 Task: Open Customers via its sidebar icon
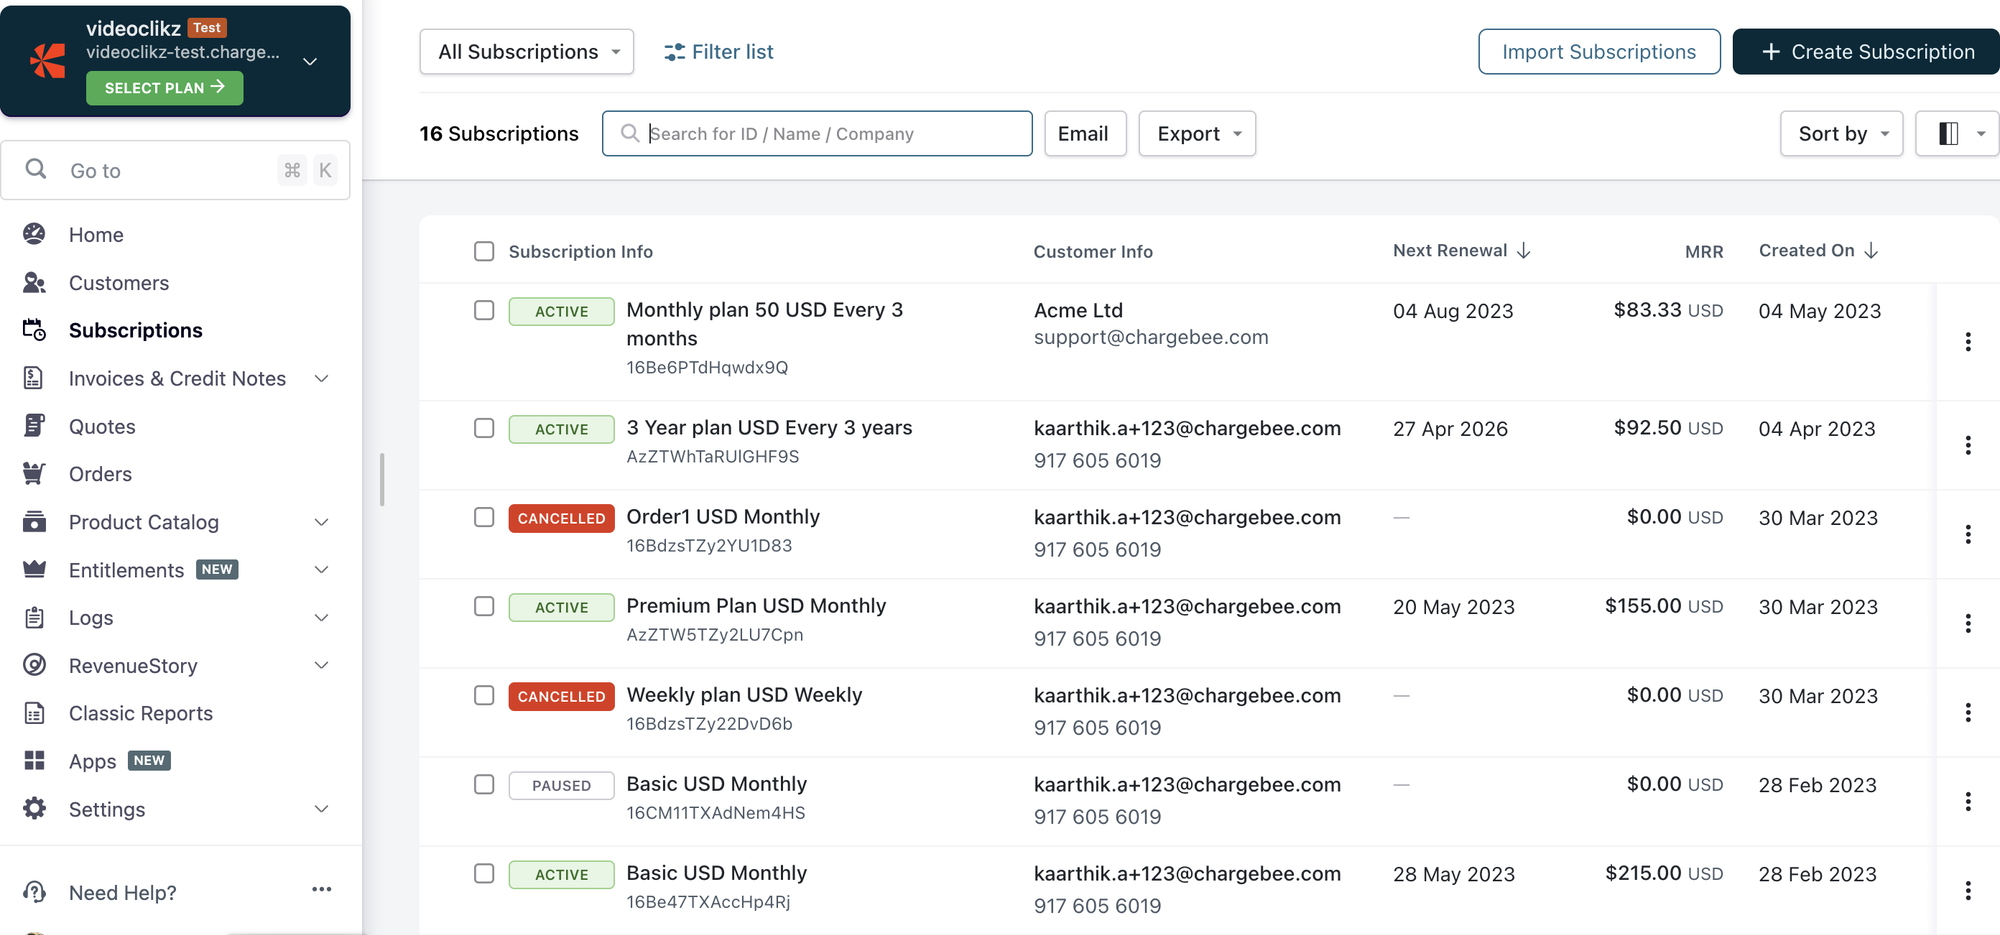(34, 282)
